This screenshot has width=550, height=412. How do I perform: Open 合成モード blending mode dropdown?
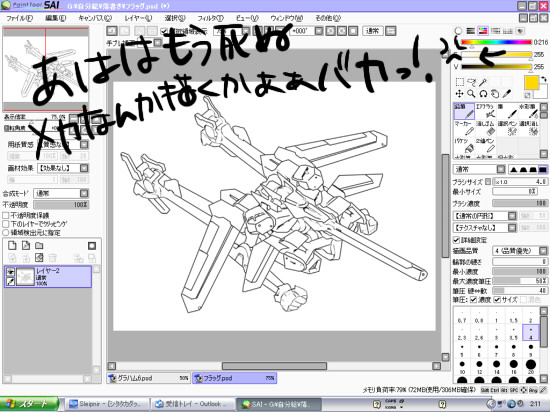84,193
